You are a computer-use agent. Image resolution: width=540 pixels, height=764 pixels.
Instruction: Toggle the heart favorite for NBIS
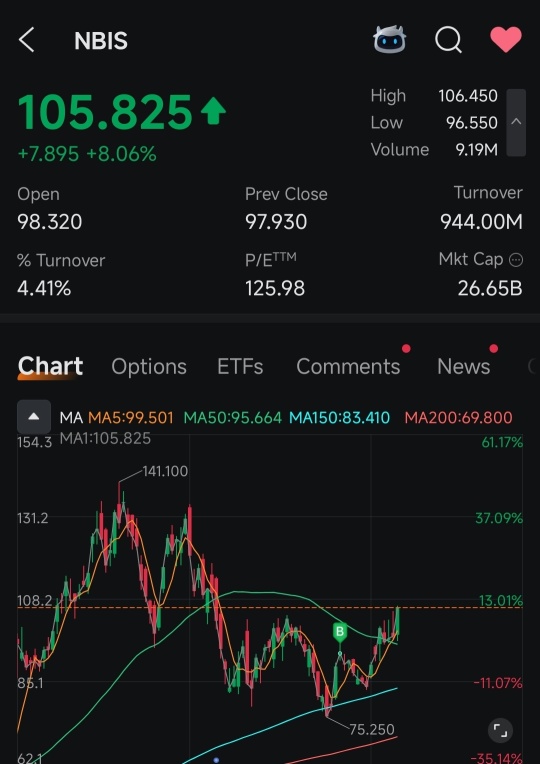pyautogui.click(x=506, y=39)
